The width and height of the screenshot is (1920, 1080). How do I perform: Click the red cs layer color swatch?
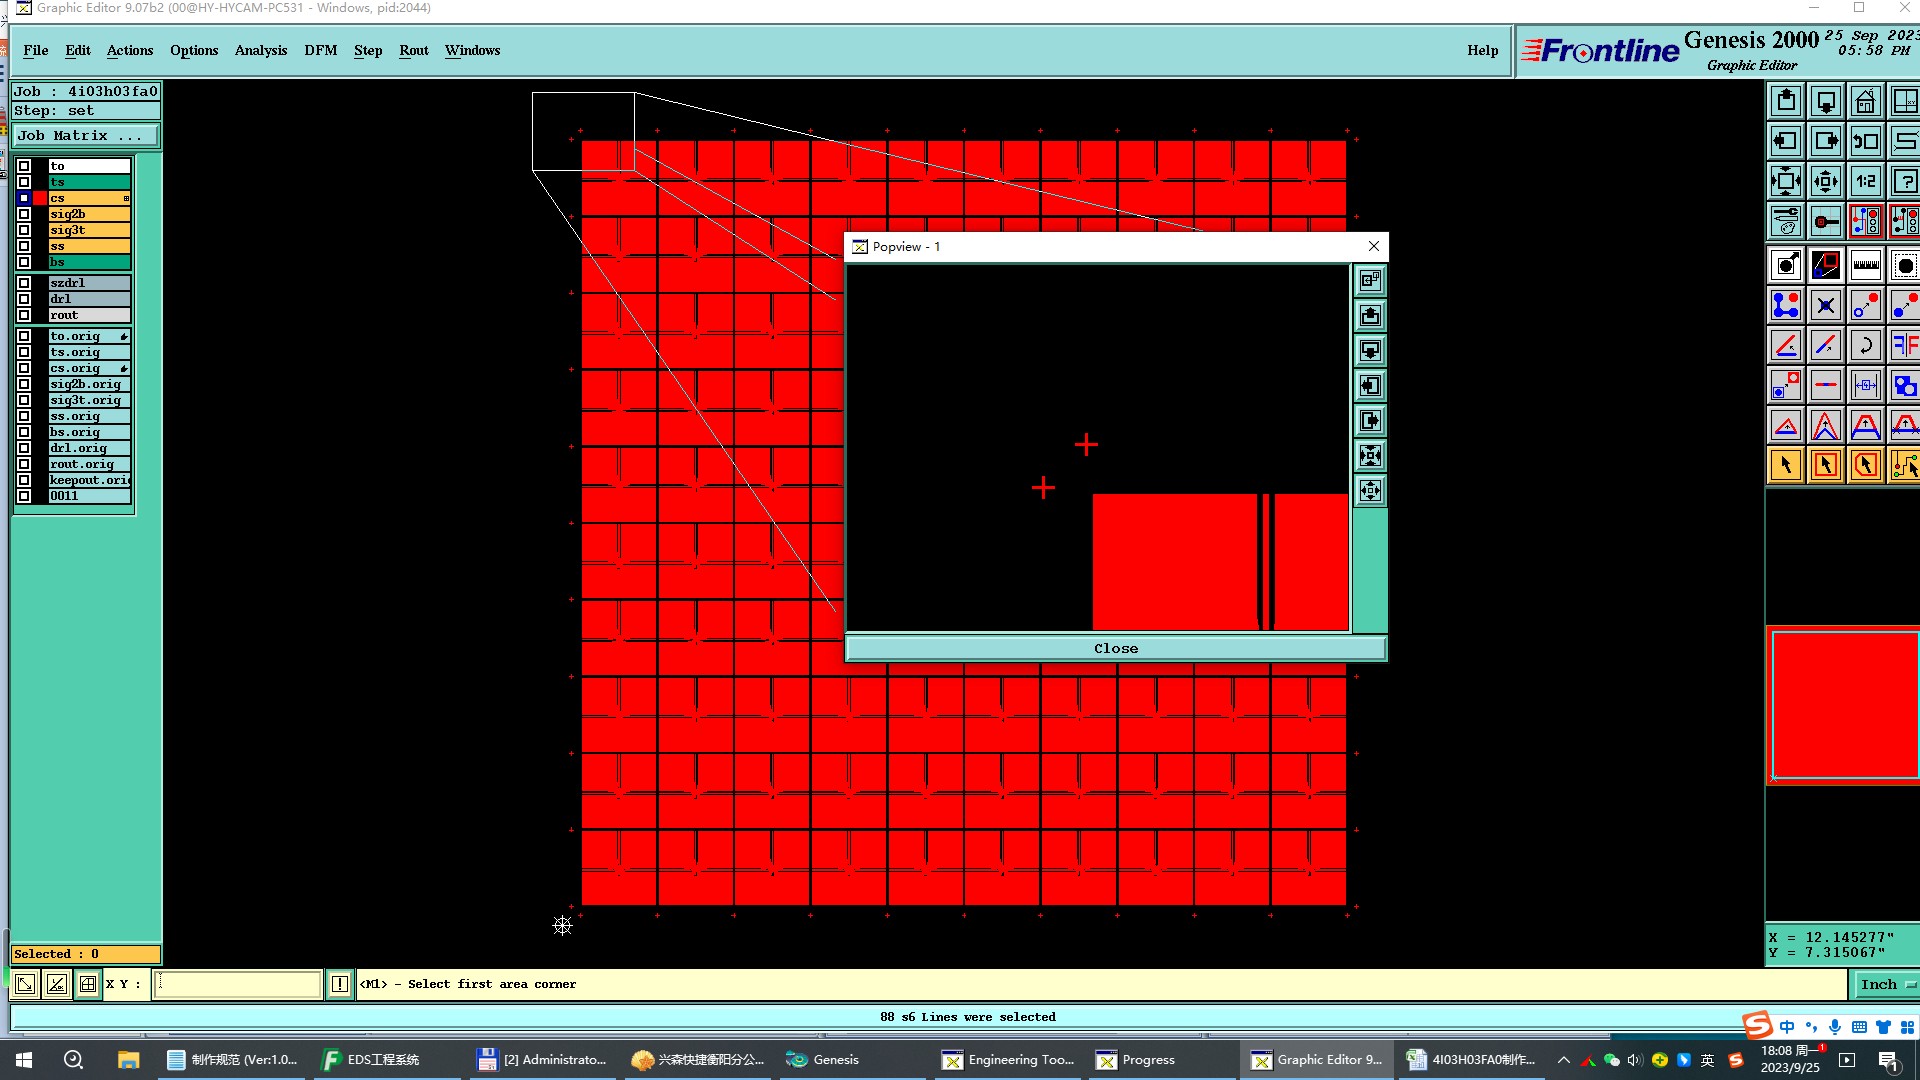(x=40, y=198)
